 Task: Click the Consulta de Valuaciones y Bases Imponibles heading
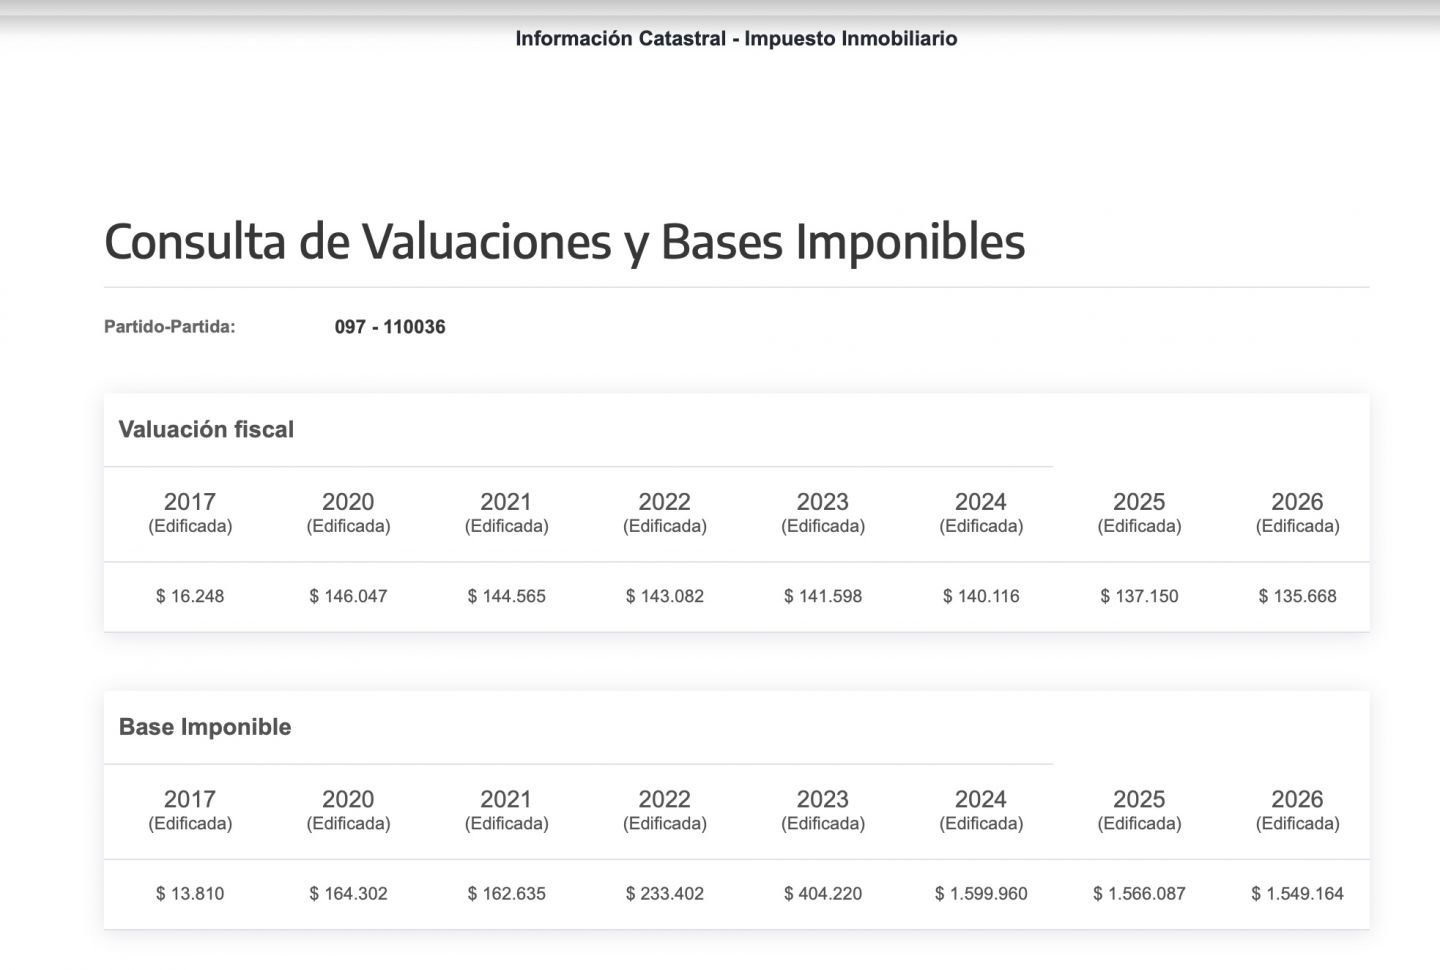564,241
